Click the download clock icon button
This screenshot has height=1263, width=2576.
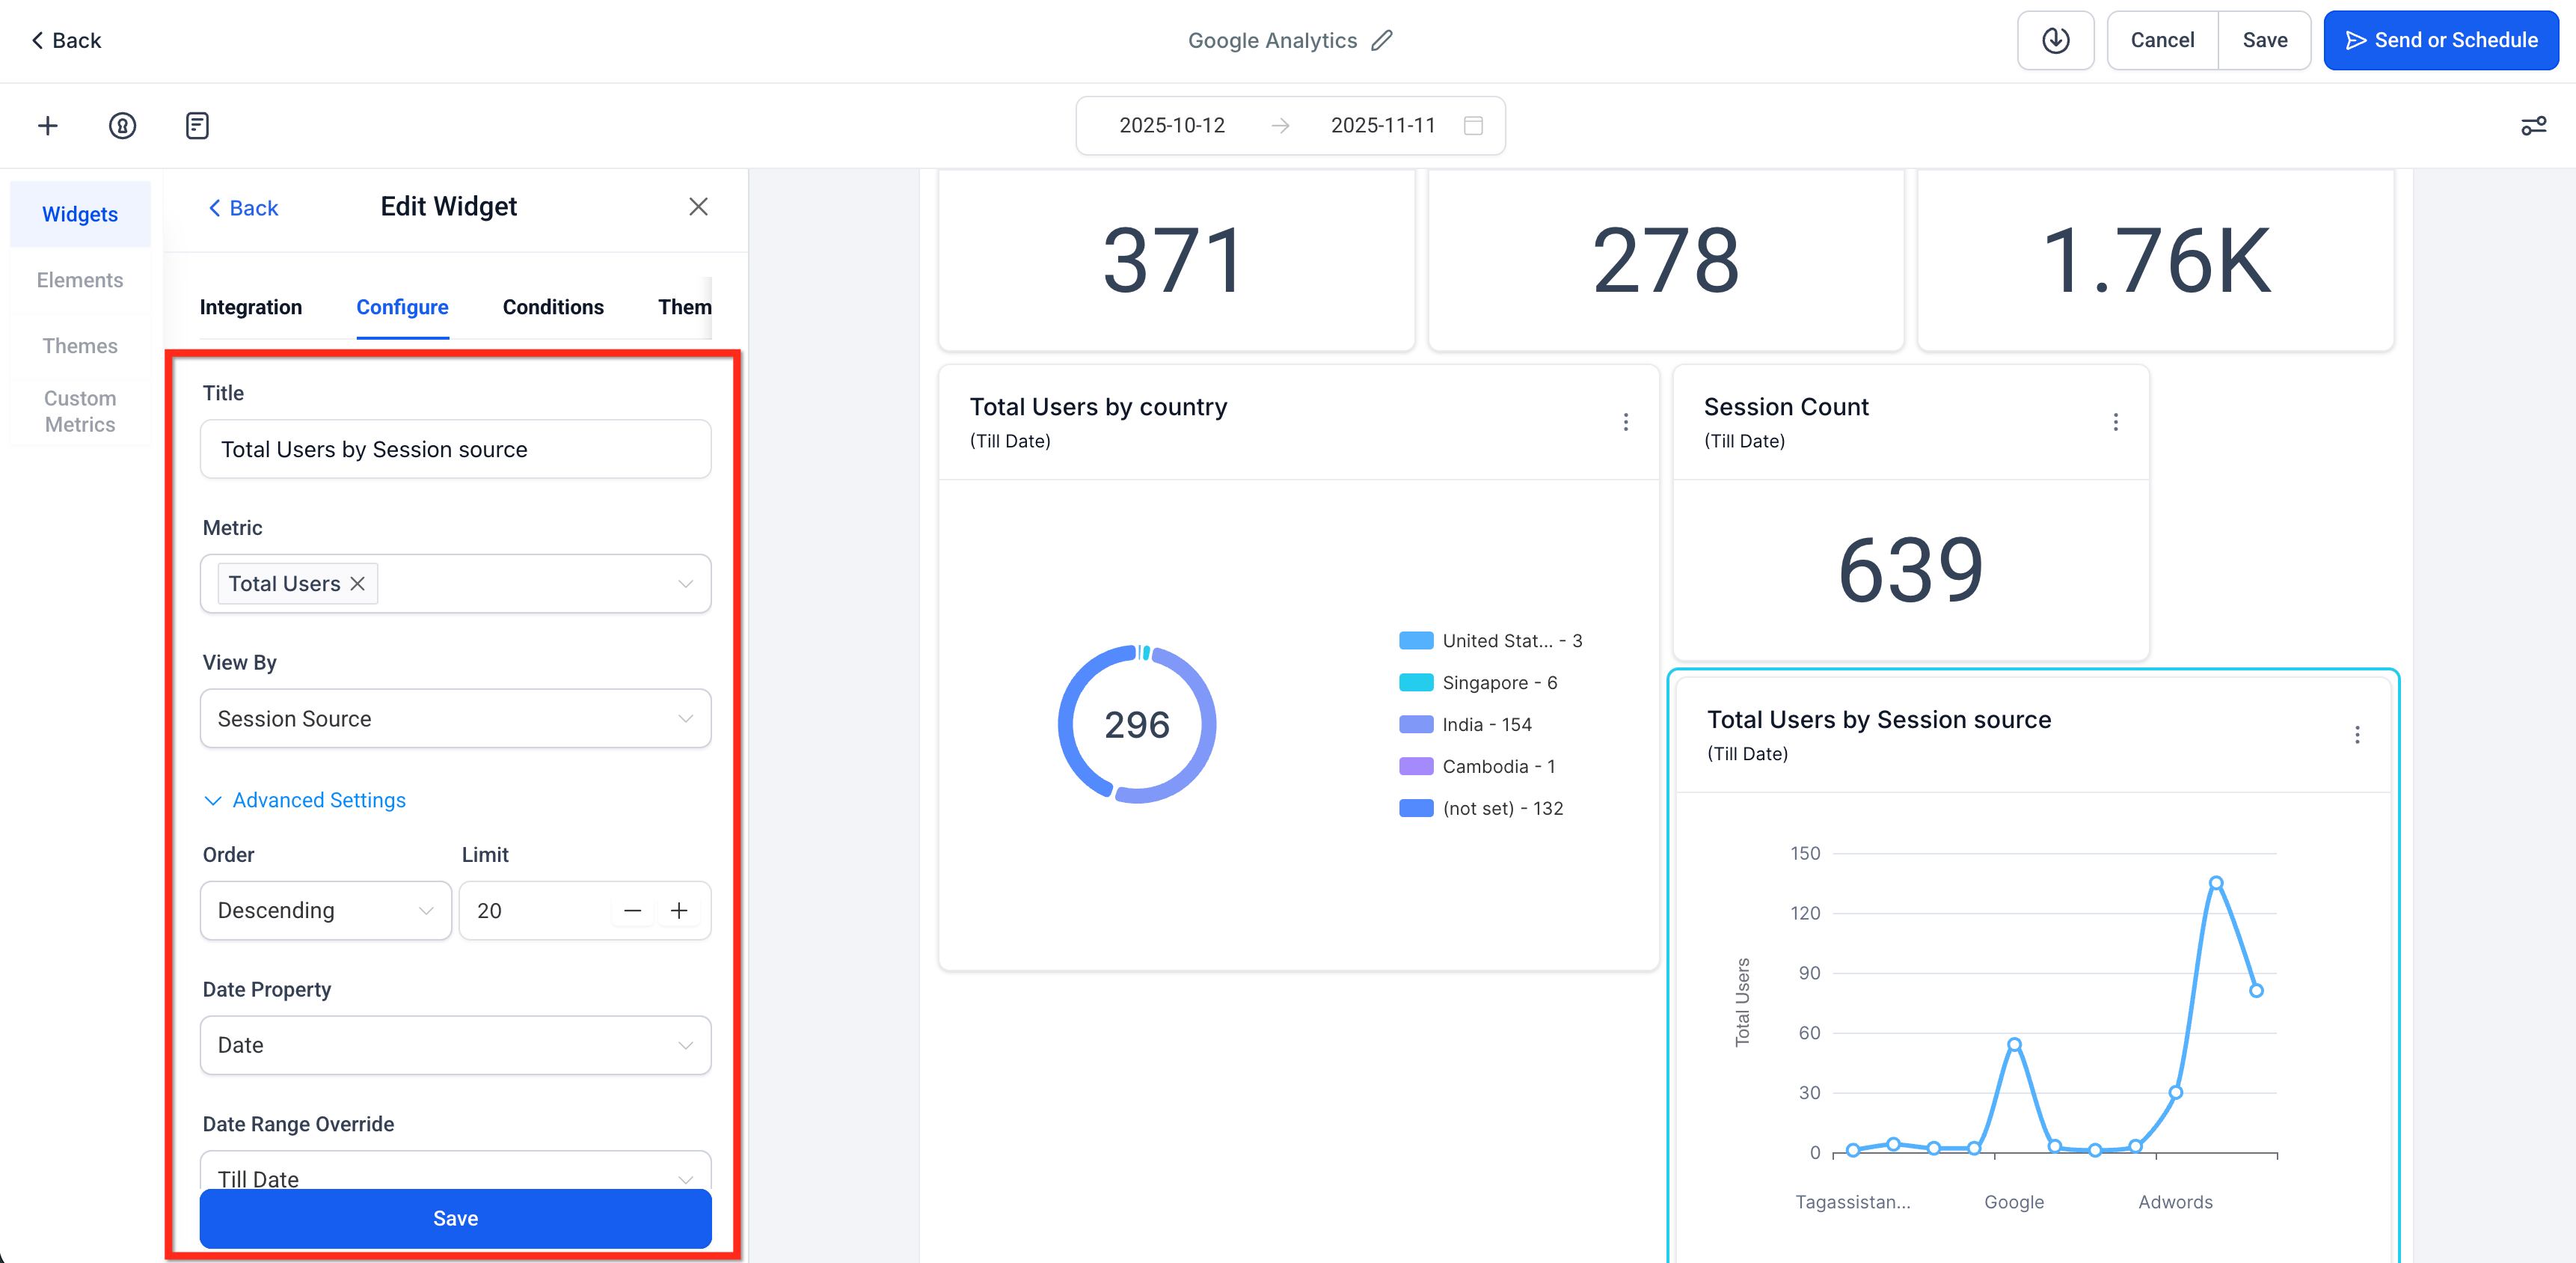(x=2055, y=40)
